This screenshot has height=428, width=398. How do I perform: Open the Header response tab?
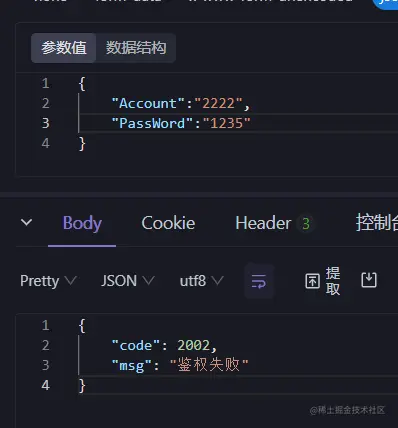pyautogui.click(x=263, y=223)
